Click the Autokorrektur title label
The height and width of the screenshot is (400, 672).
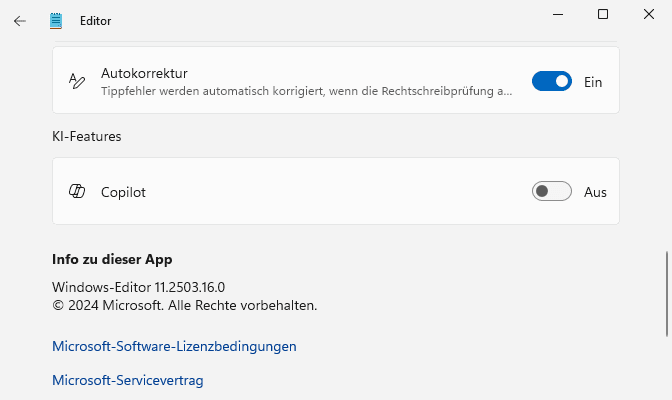point(144,73)
